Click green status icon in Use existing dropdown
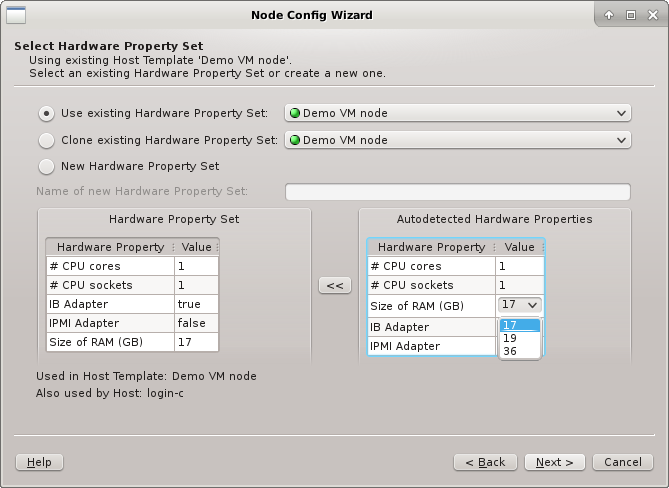669x488 pixels. click(x=295, y=113)
